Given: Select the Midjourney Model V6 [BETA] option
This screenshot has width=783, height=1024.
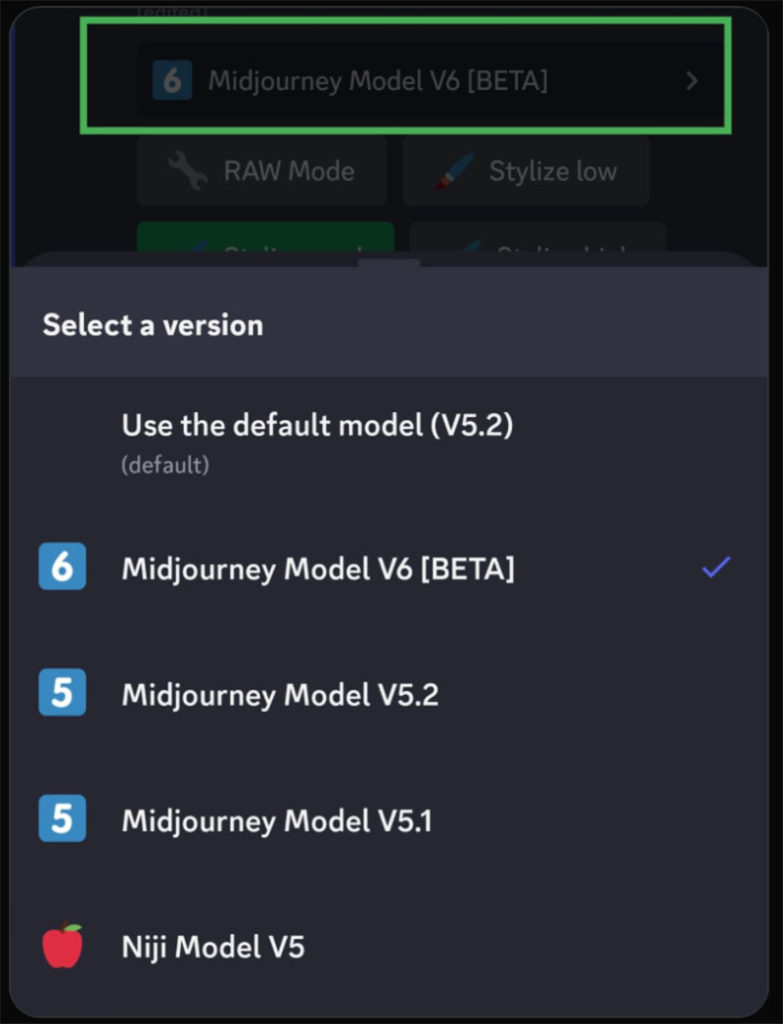Looking at the screenshot, I should click(x=389, y=567).
